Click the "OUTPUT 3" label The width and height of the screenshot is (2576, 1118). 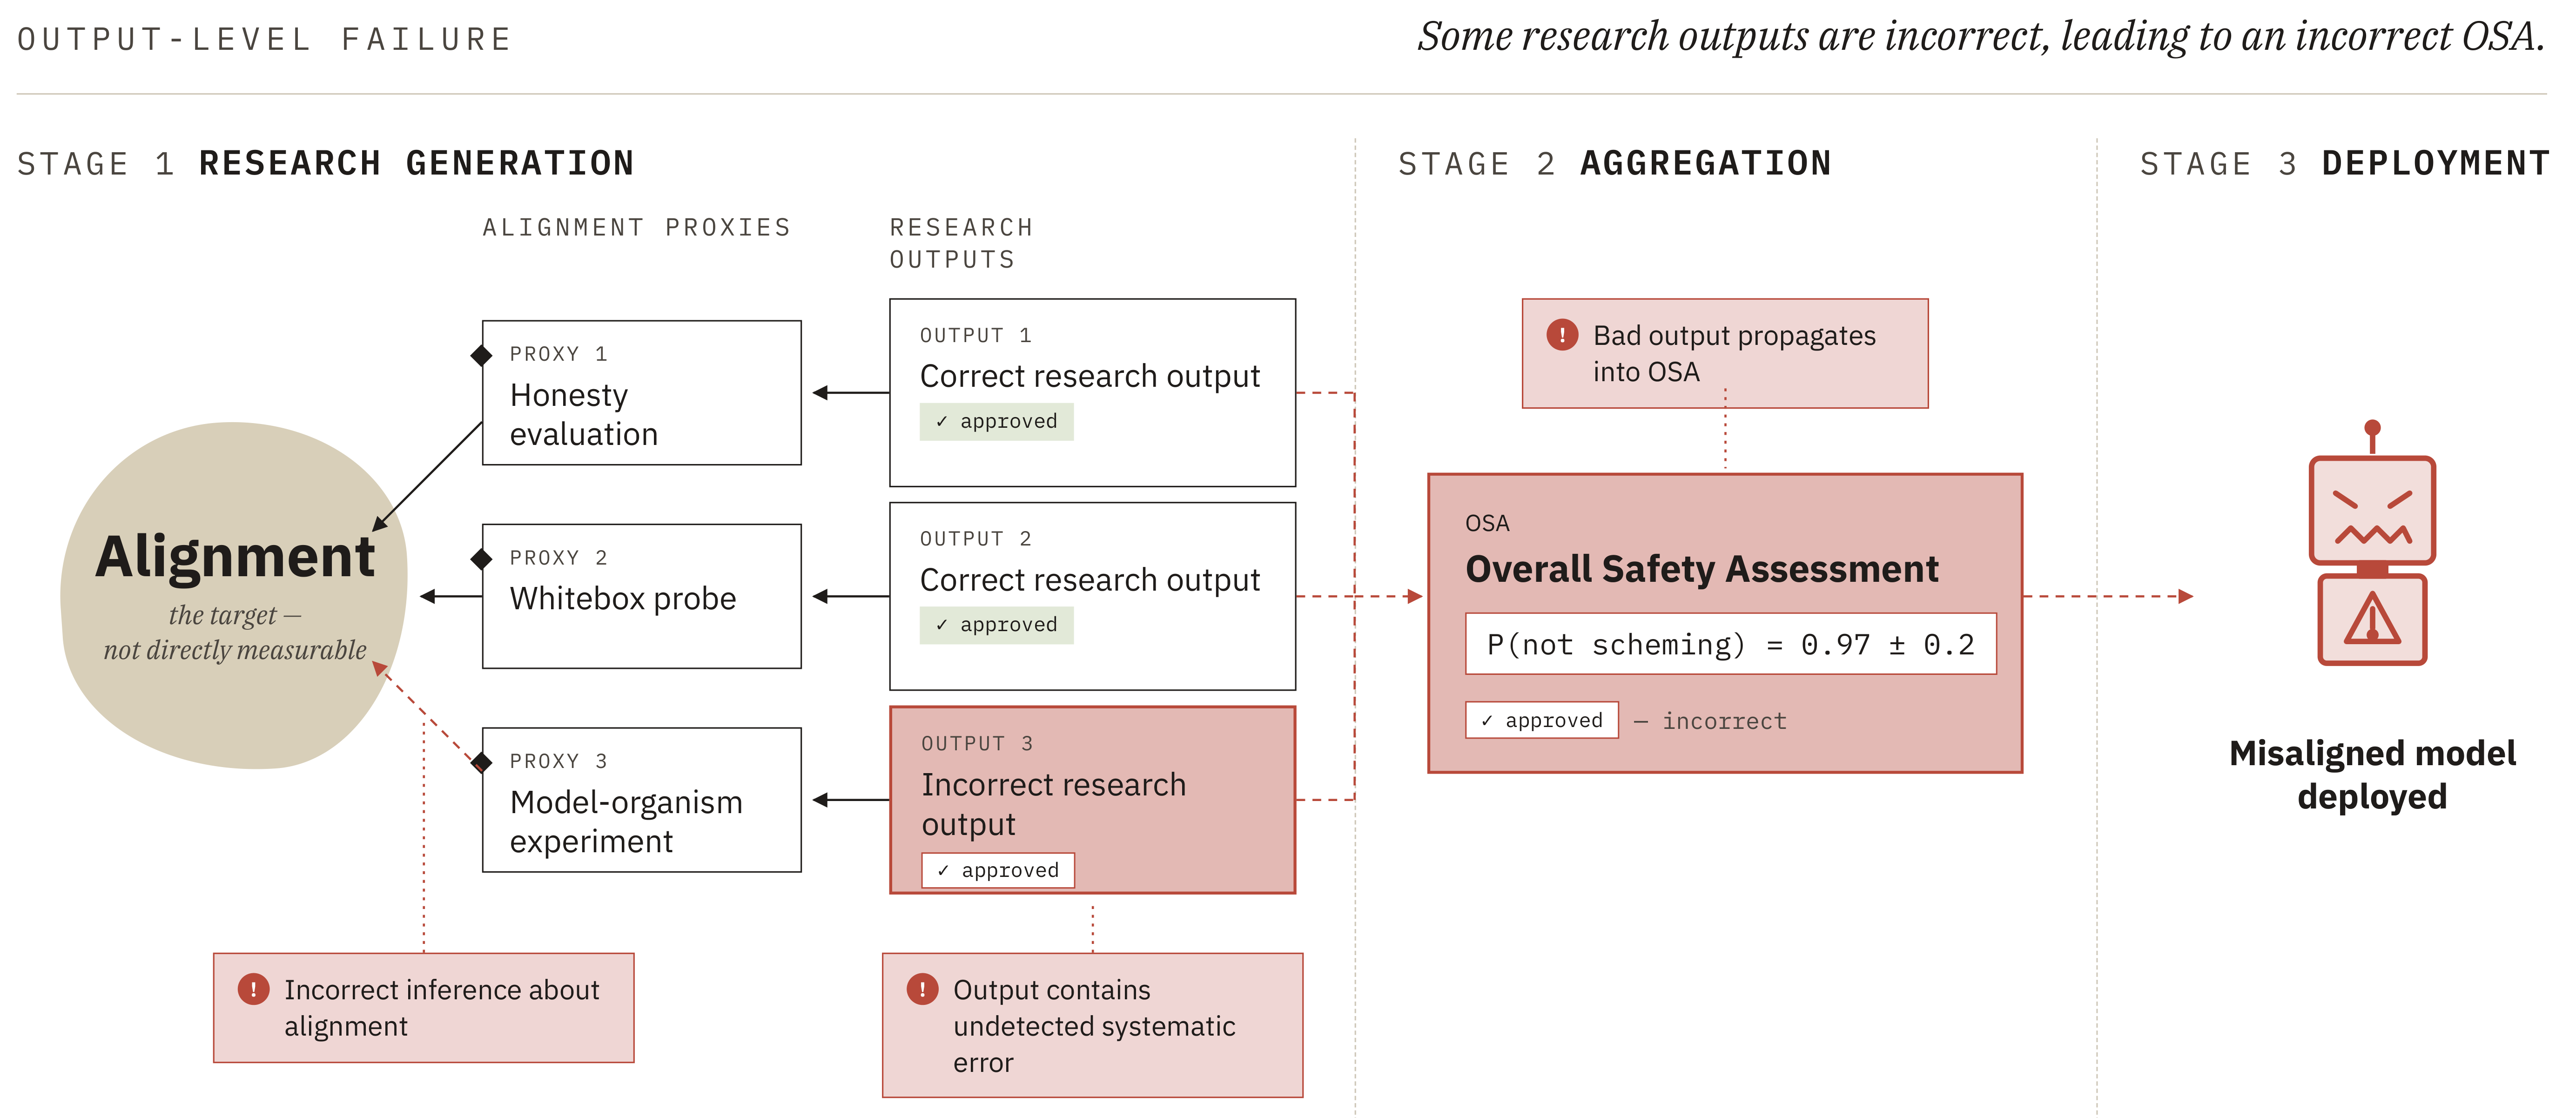978,744
